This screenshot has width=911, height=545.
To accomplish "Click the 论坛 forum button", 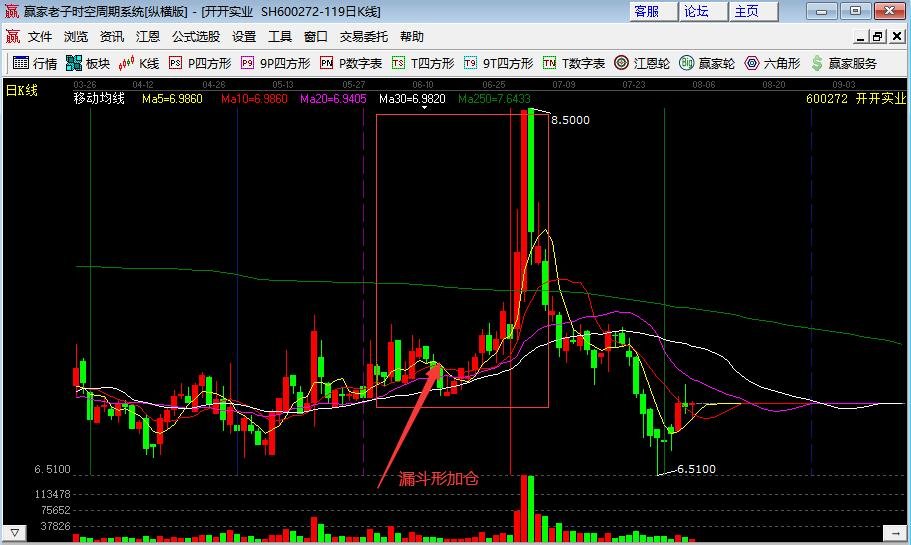I will 703,12.
